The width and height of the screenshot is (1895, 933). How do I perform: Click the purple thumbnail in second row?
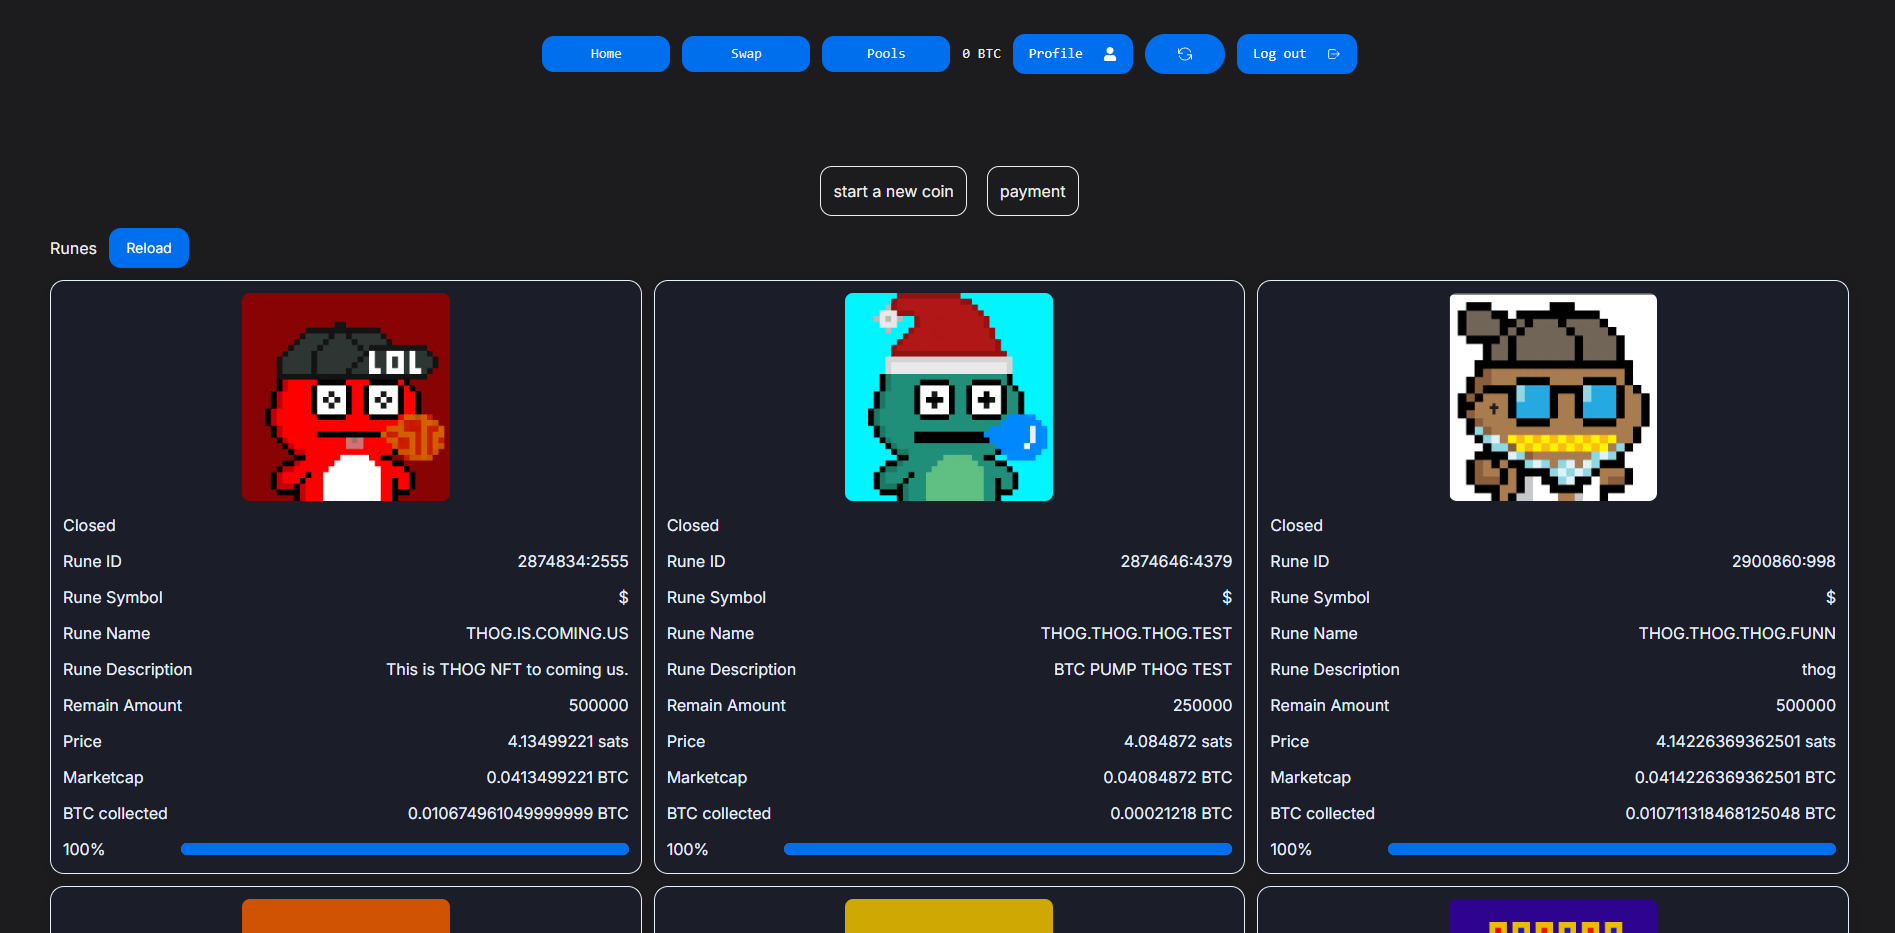1553,916
